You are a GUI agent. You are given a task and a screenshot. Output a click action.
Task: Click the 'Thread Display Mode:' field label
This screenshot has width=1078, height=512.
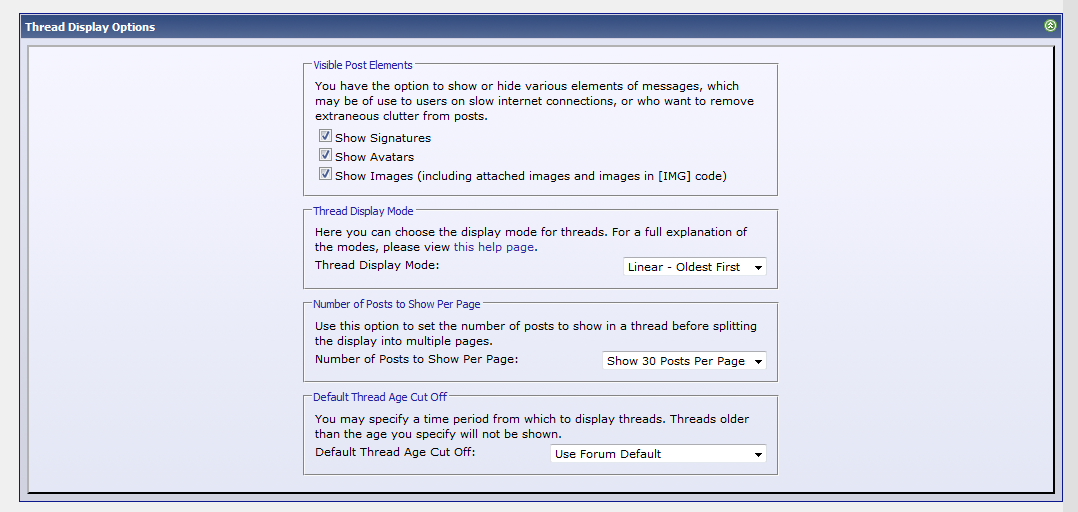tap(377, 265)
